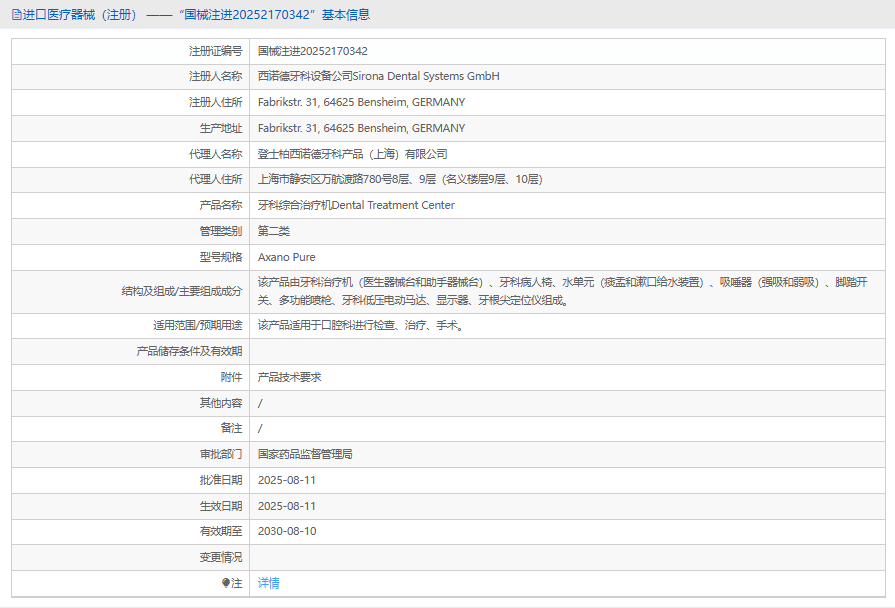The image size is (895, 608).
Task: Click the 批准日期 value 2025-08-11
Action: click(x=286, y=480)
